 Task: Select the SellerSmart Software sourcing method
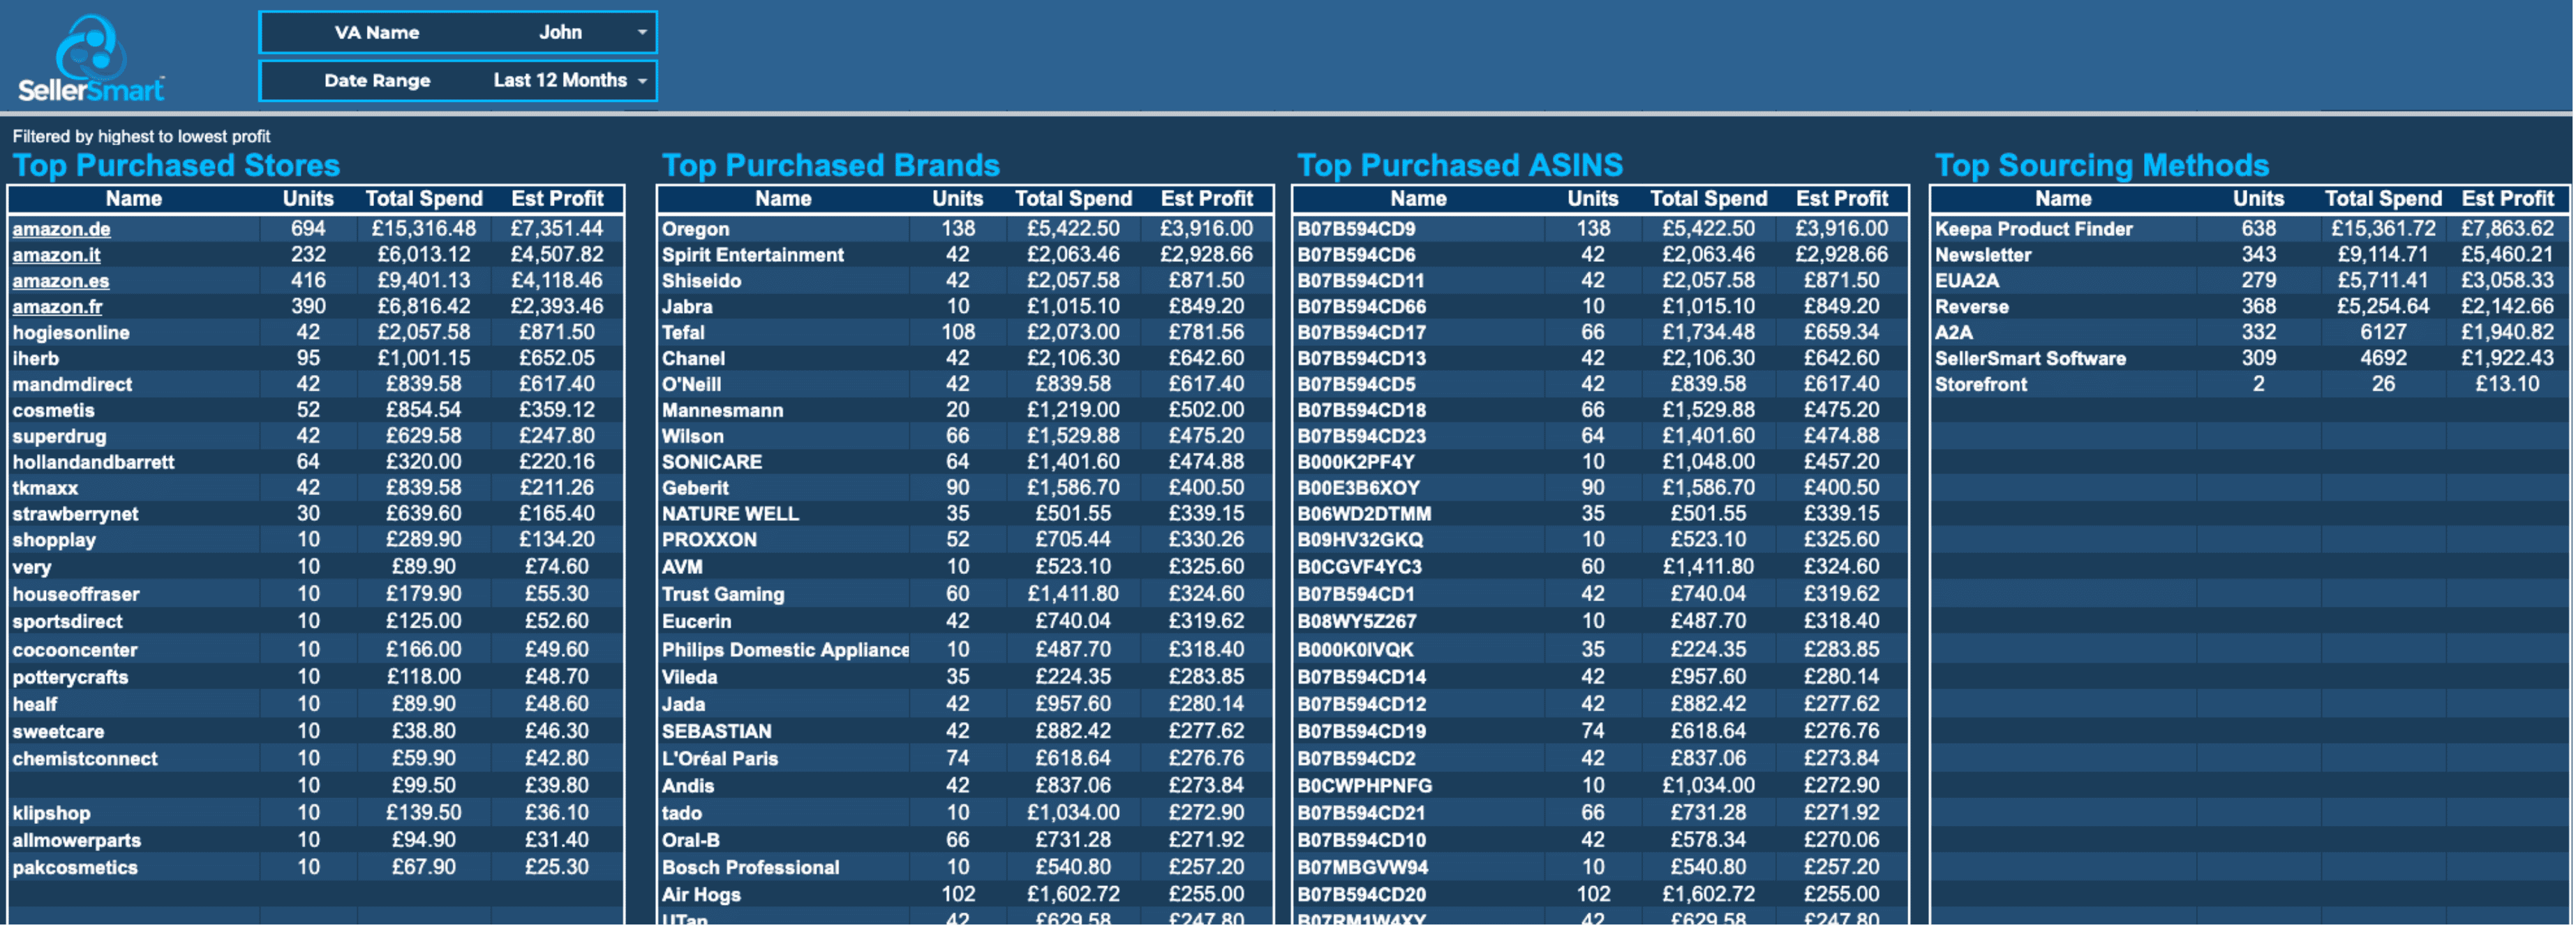pyautogui.click(x=2031, y=359)
